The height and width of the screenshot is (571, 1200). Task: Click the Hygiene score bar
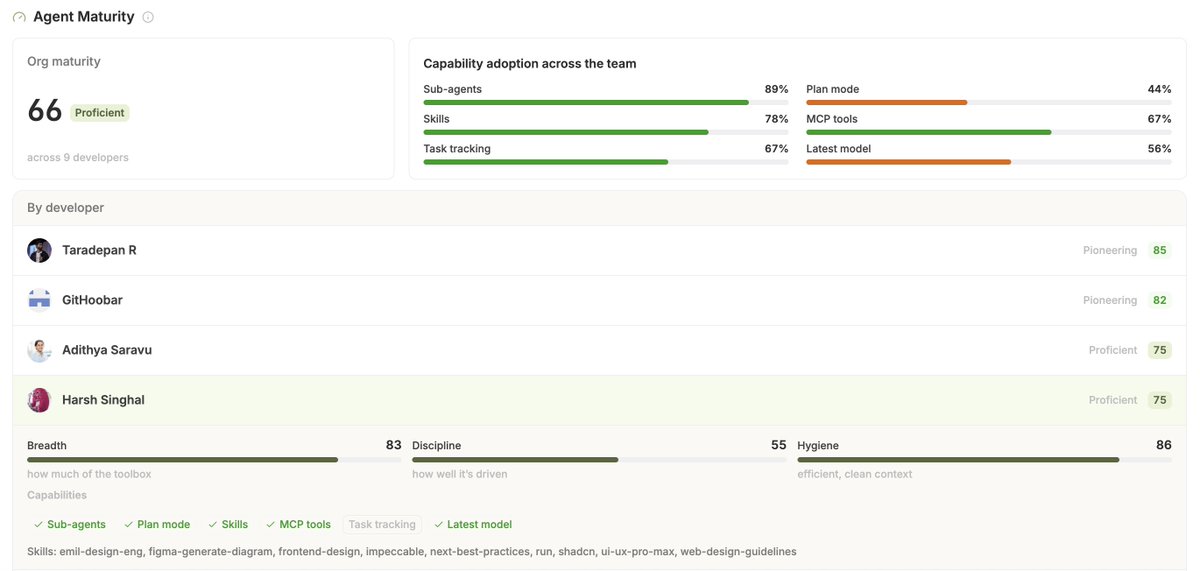pyautogui.click(x=984, y=460)
